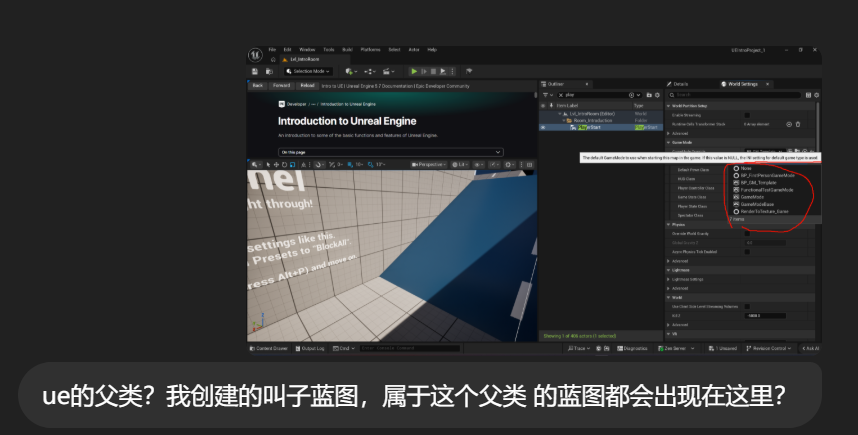Click the Reload button in documentation browser
This screenshot has width=858, height=435.
click(308, 85)
